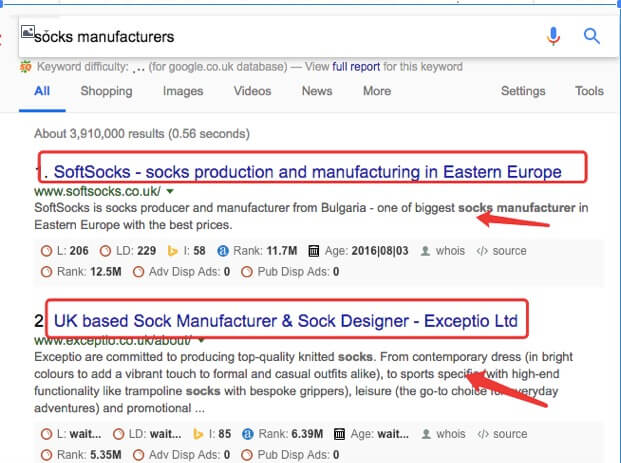The image size is (621, 463).
Task: Open whois for the Exceptio result
Action: pos(443,434)
